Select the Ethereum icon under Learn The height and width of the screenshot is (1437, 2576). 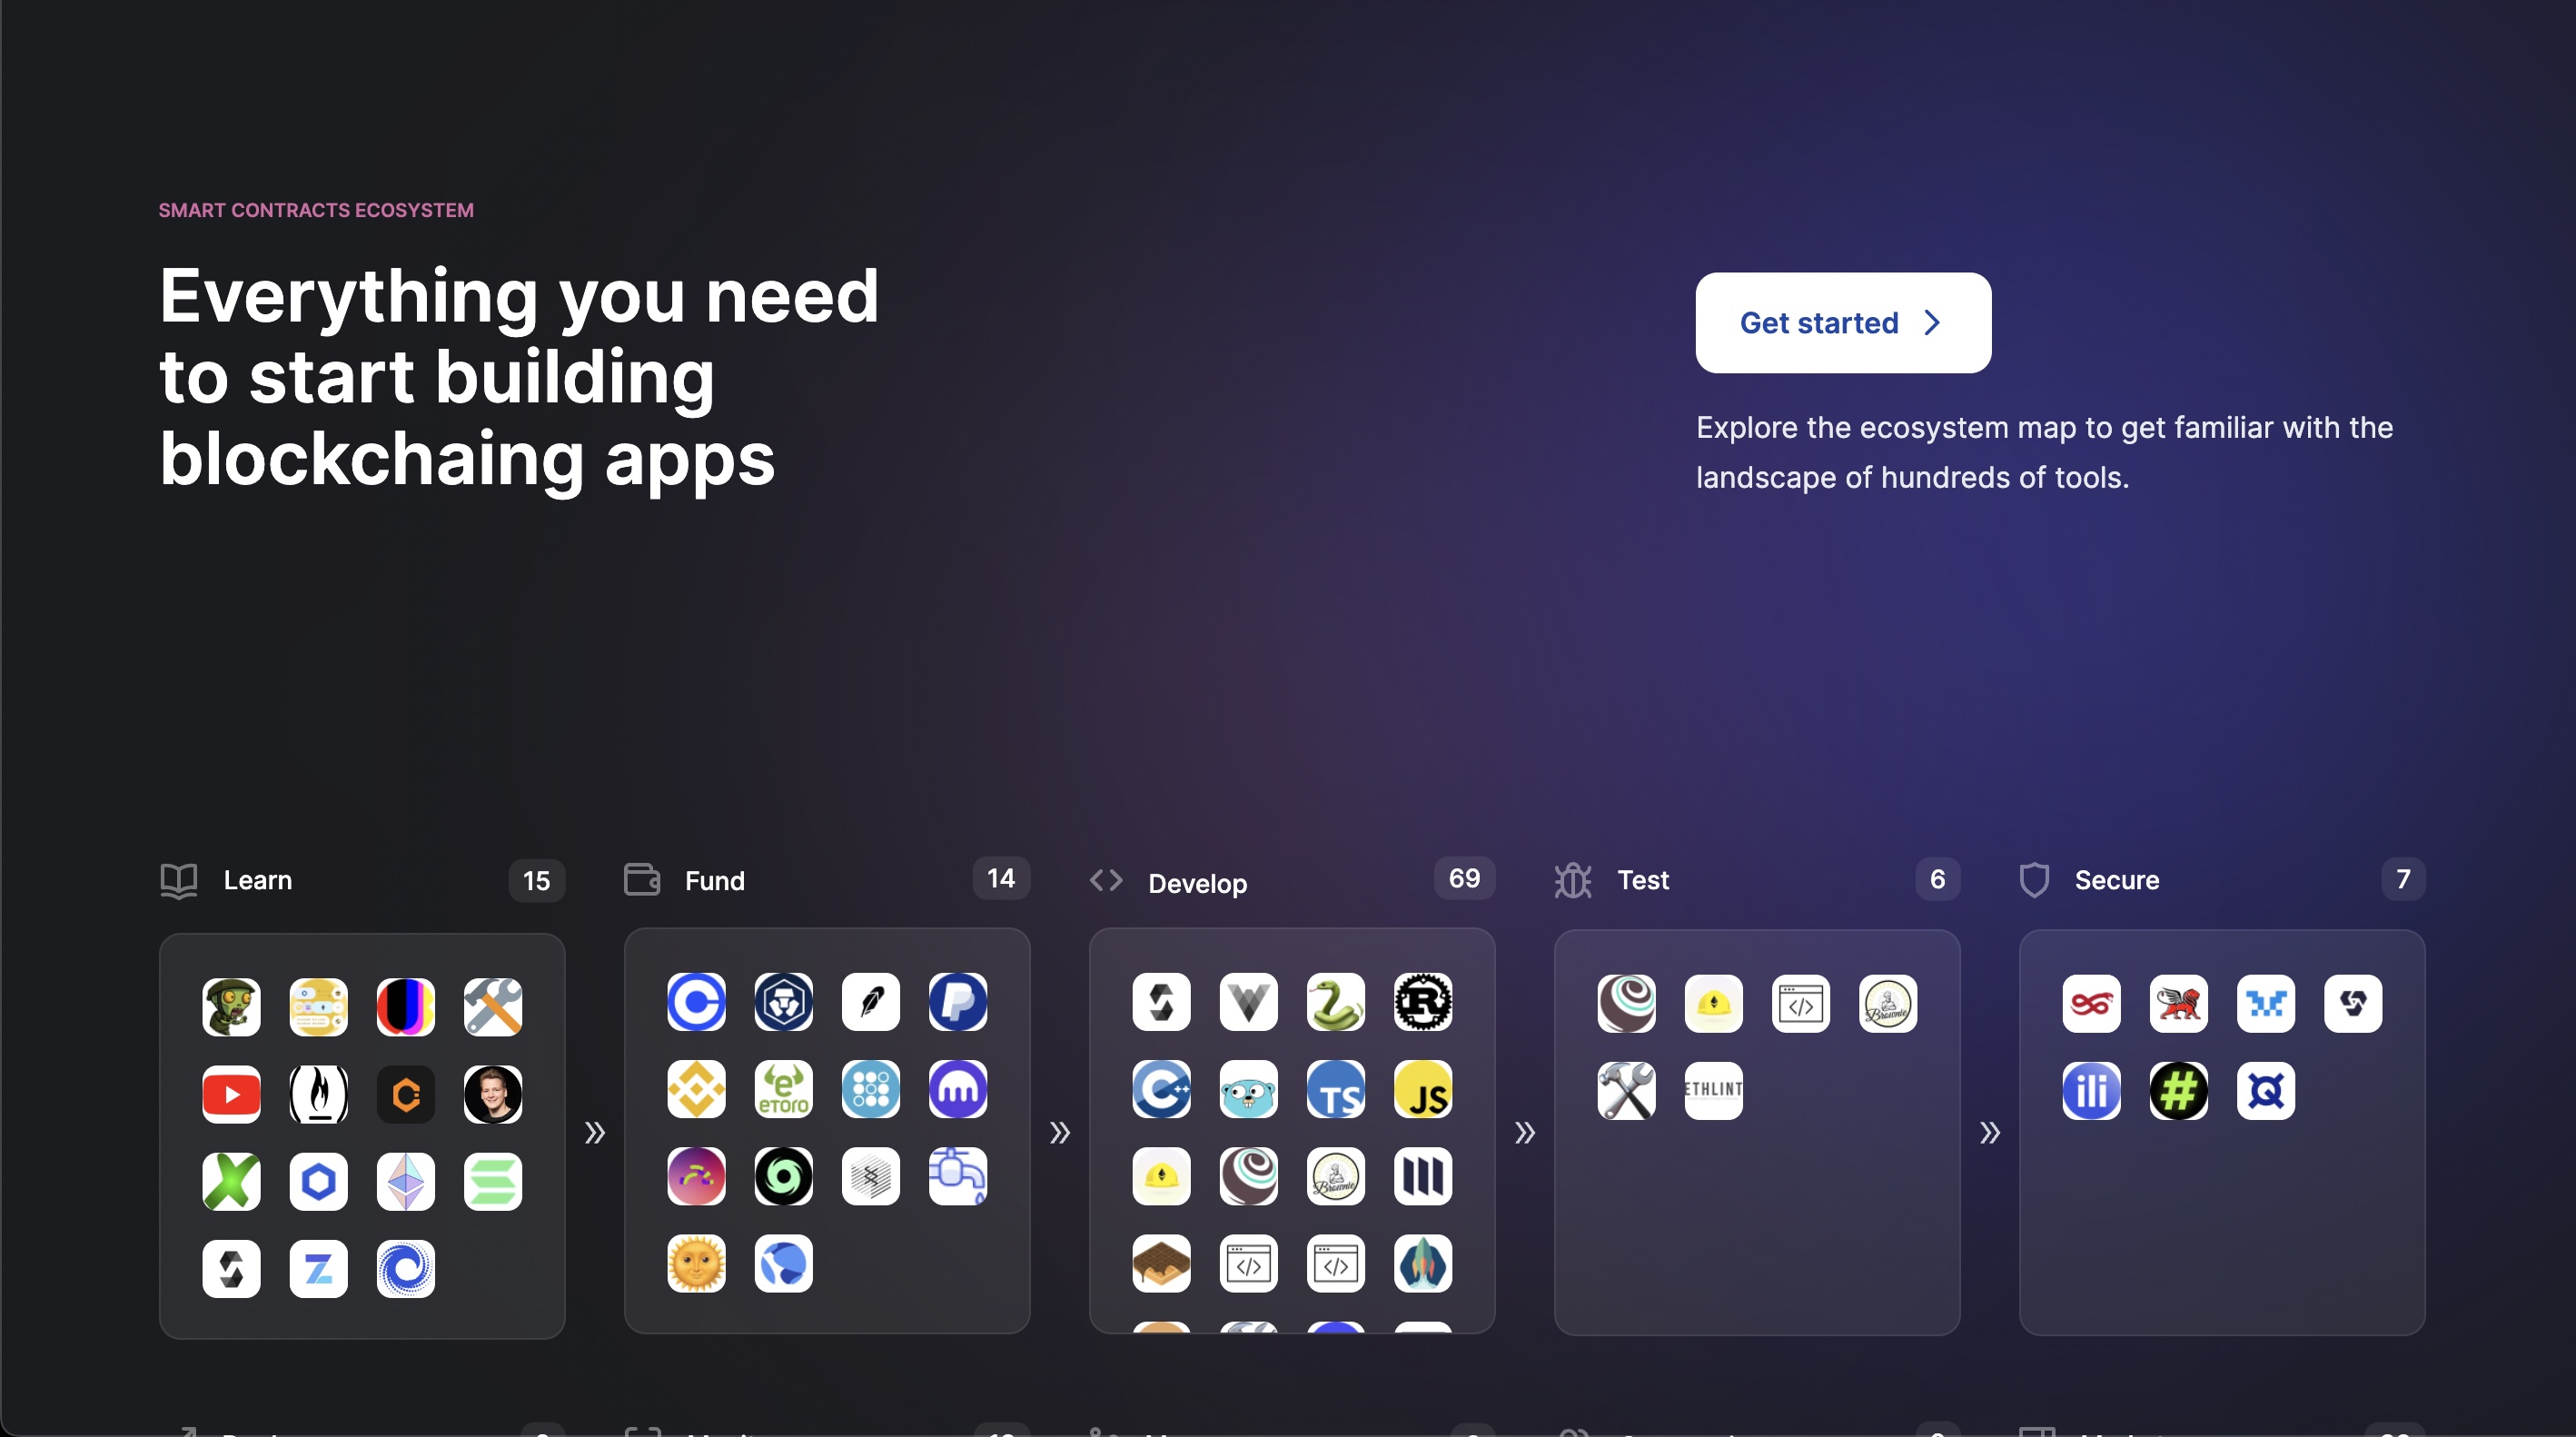[406, 1182]
